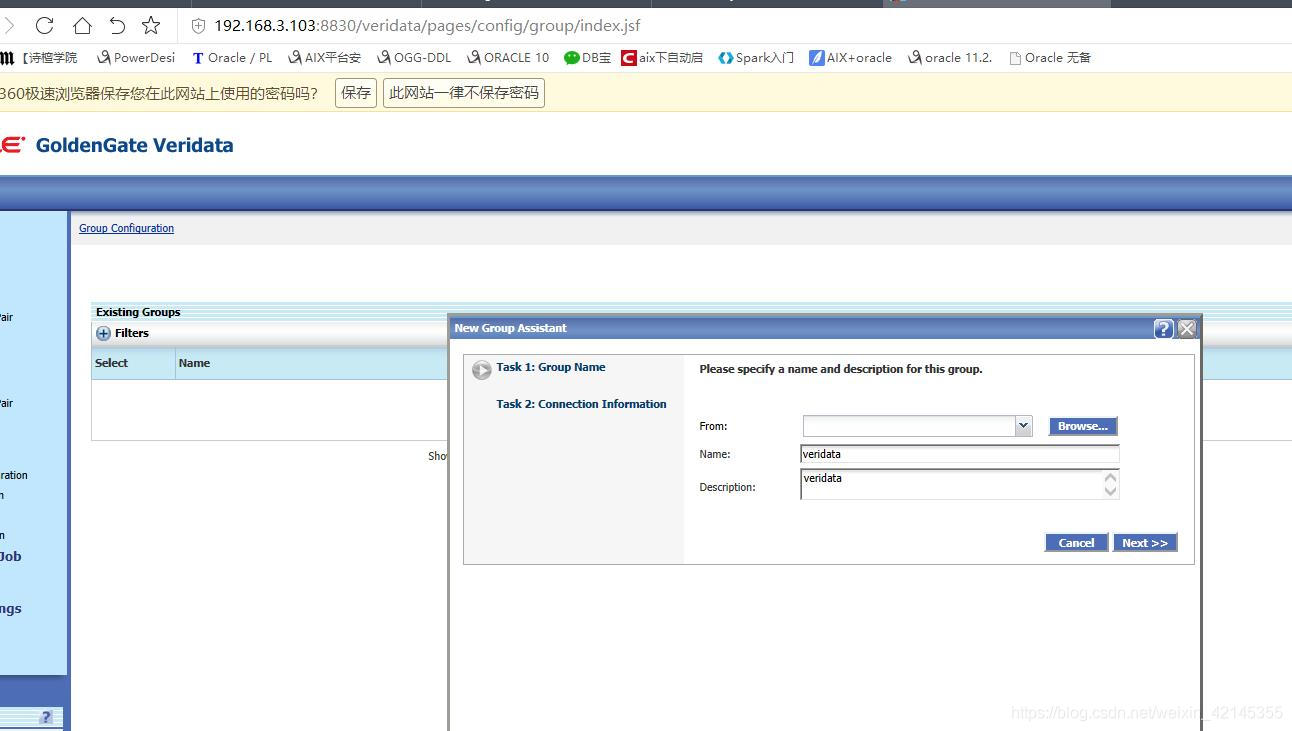This screenshot has width=1292, height=731.
Task: Expand the Filters section plus icon
Action: tap(103, 333)
